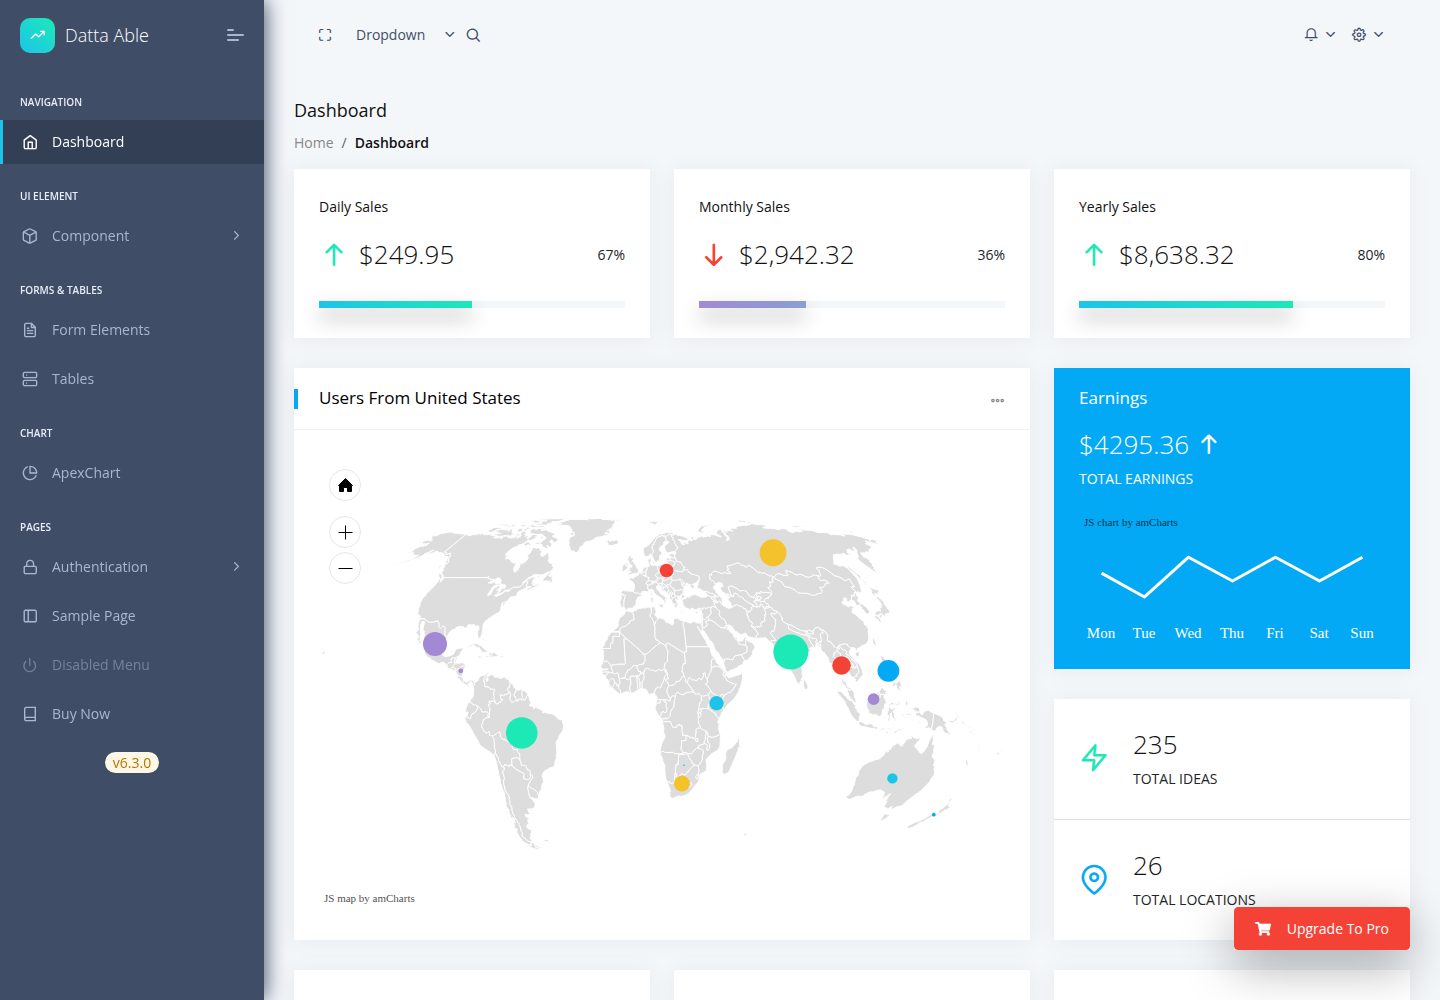Open the ApexChart page
Screen dimensions: 1440x1000
coord(132,473)
